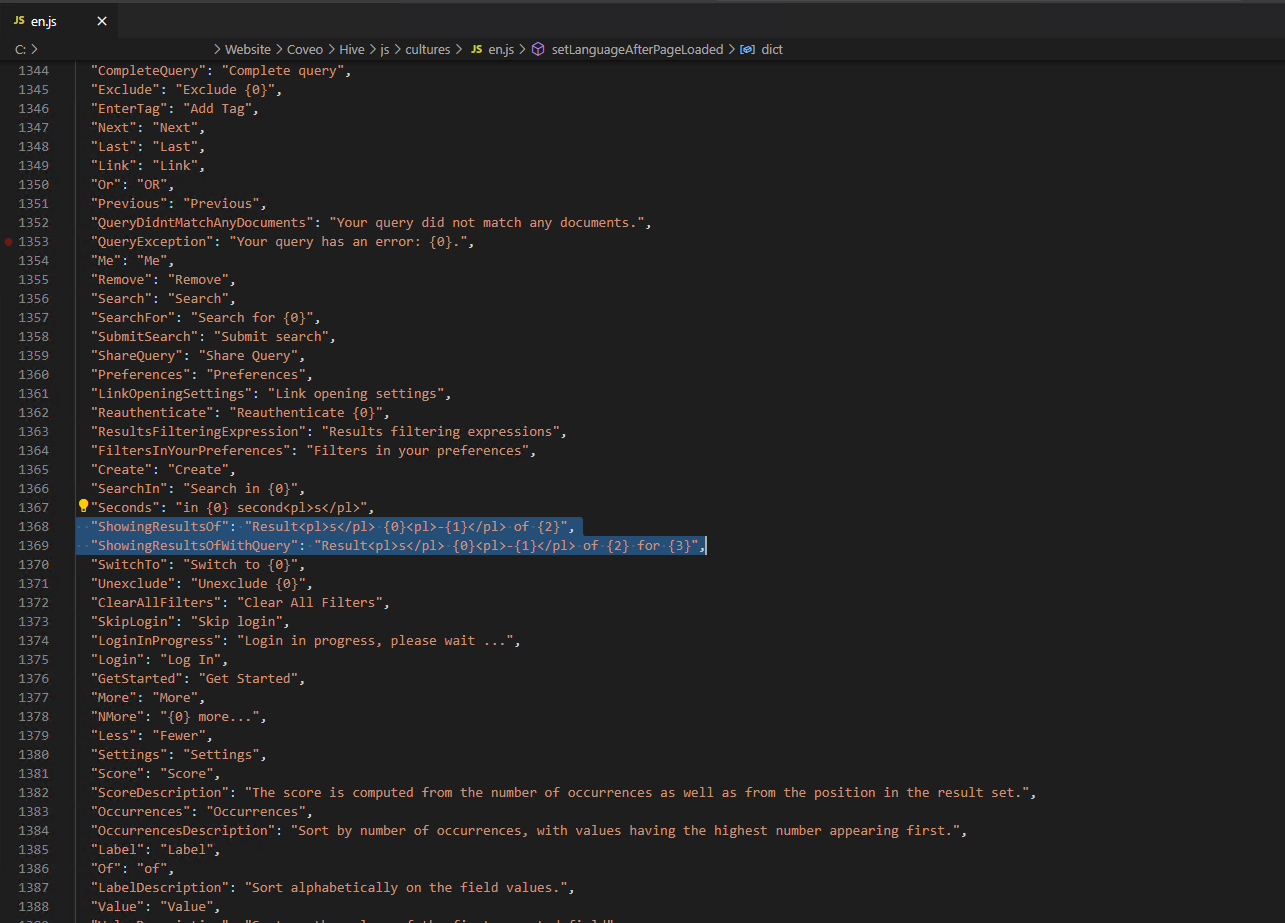The width and height of the screenshot is (1285, 923).
Task: Click the "Search in {0}" value
Action: [x=241, y=489]
